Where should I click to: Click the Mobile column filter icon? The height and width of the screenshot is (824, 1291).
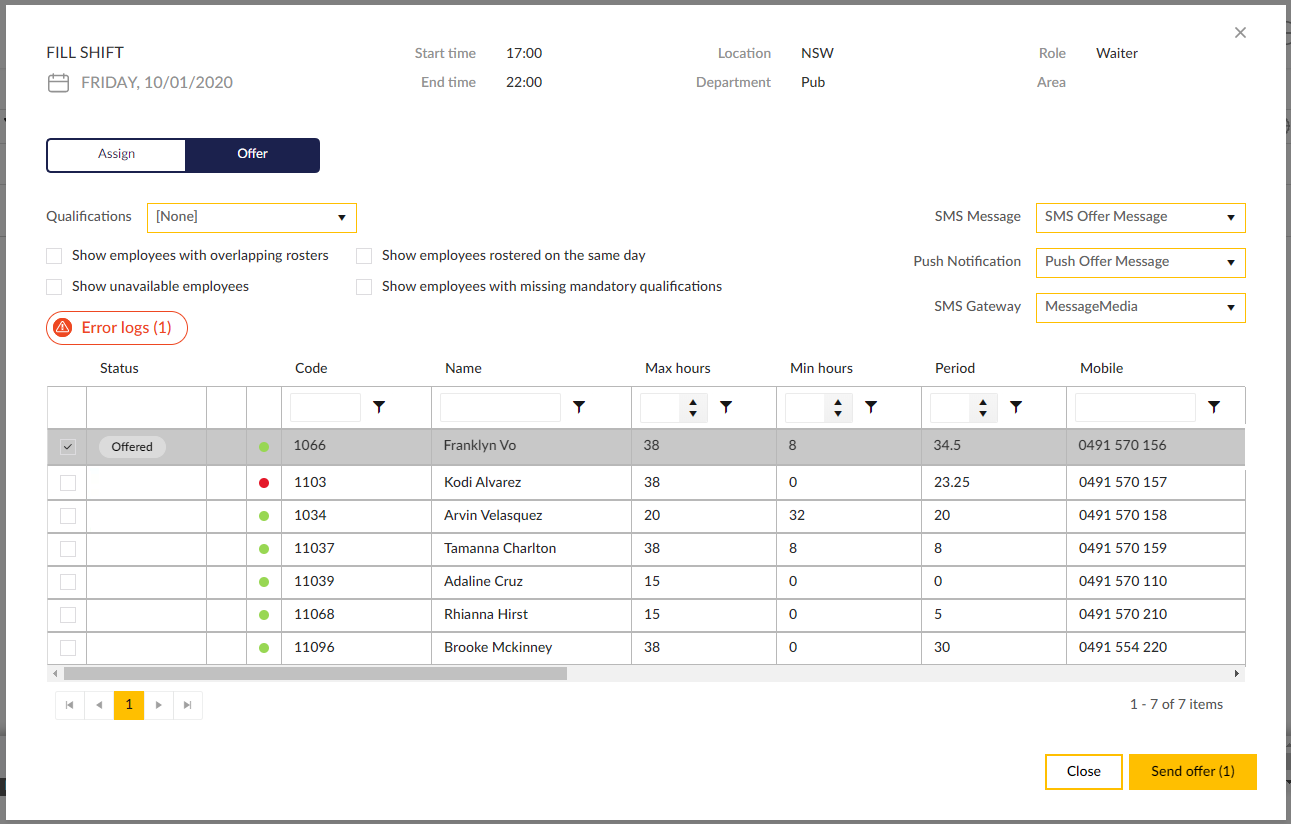(1214, 407)
